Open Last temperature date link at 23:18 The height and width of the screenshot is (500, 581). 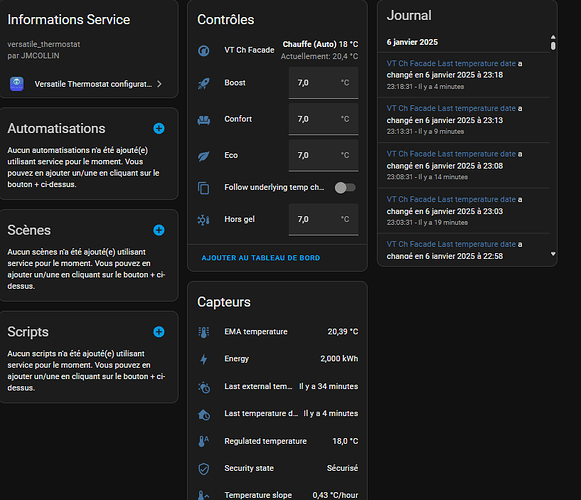[451, 63]
